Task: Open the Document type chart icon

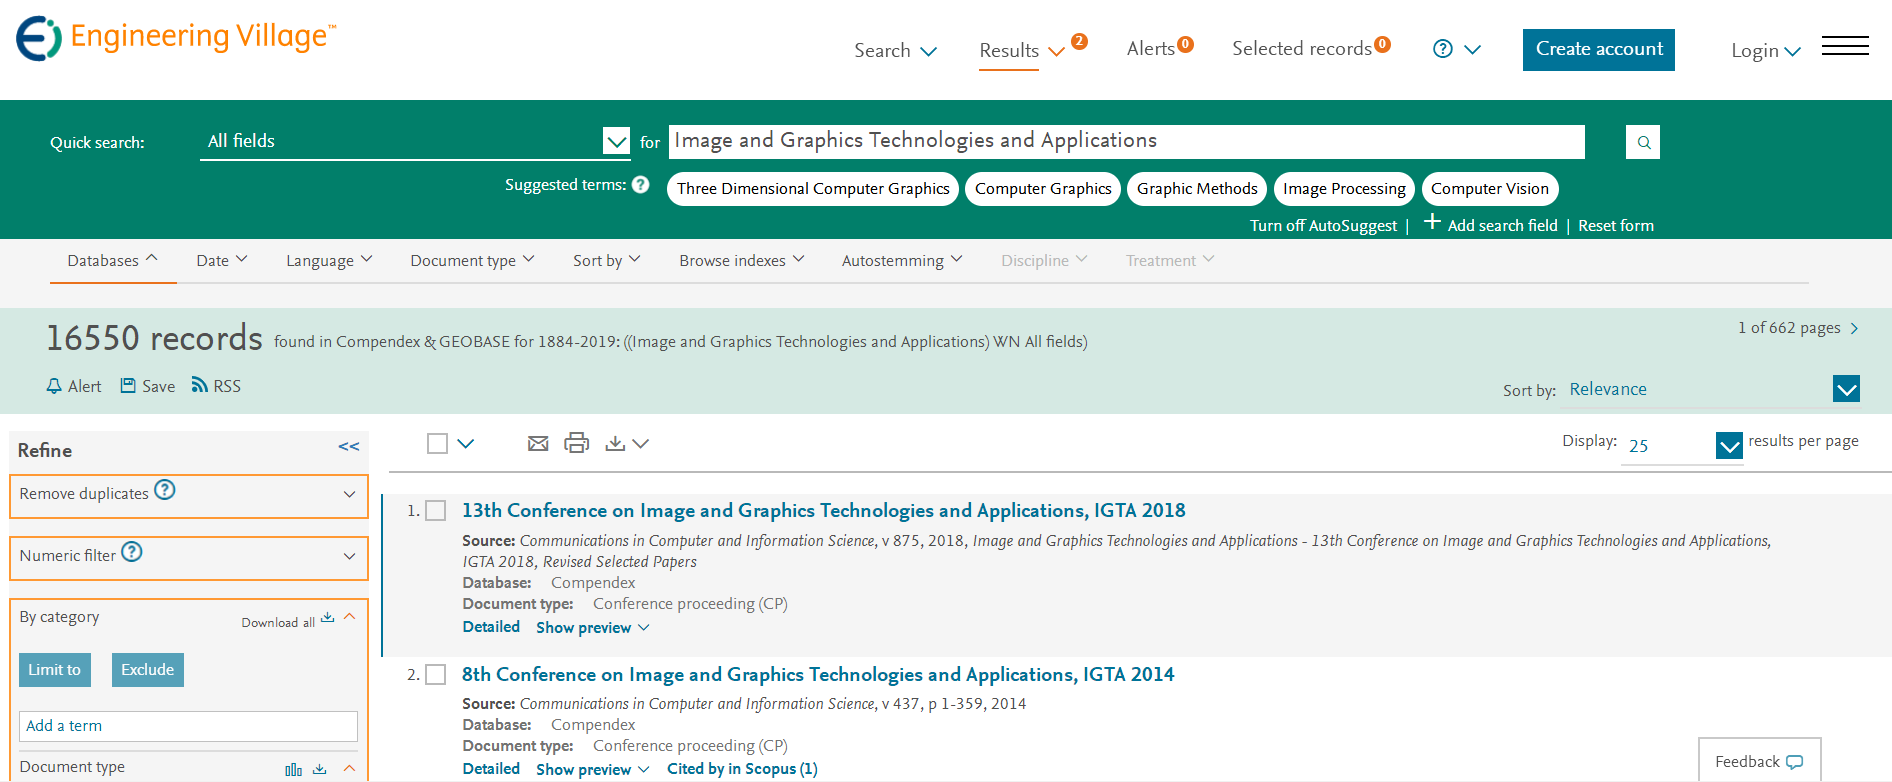Action: [293, 769]
